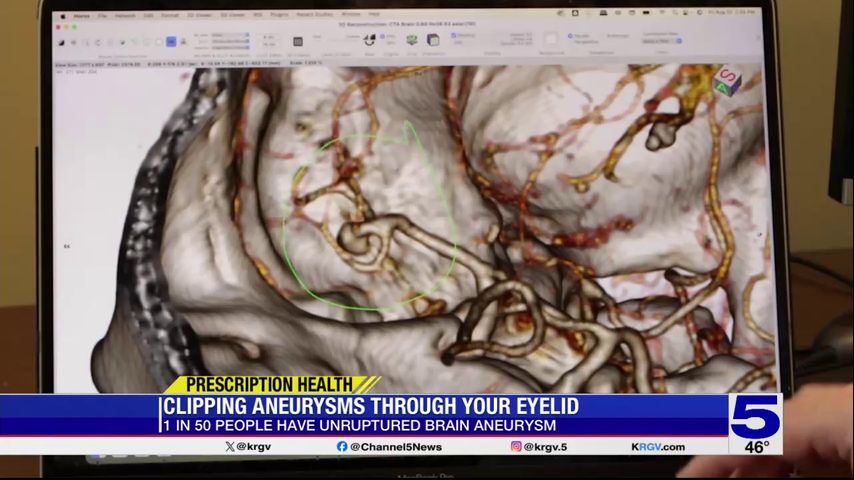The width and height of the screenshot is (854, 480).
Task: Click the highlighted blue tool in the mouse toolbar
Action: coord(171,42)
